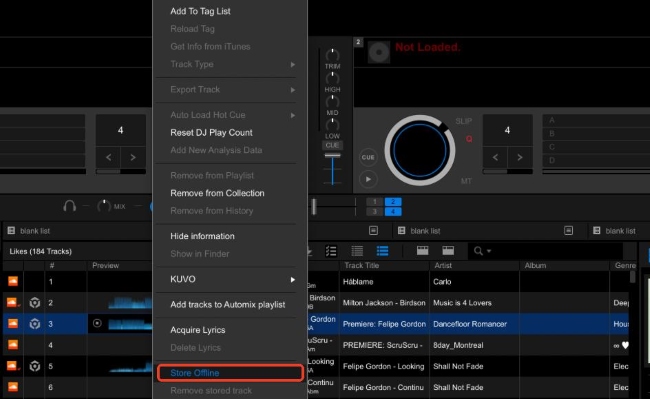Click the rekordbox analysis icon in row 5
Image resolution: width=650 pixels, height=399 pixels.
35,366
